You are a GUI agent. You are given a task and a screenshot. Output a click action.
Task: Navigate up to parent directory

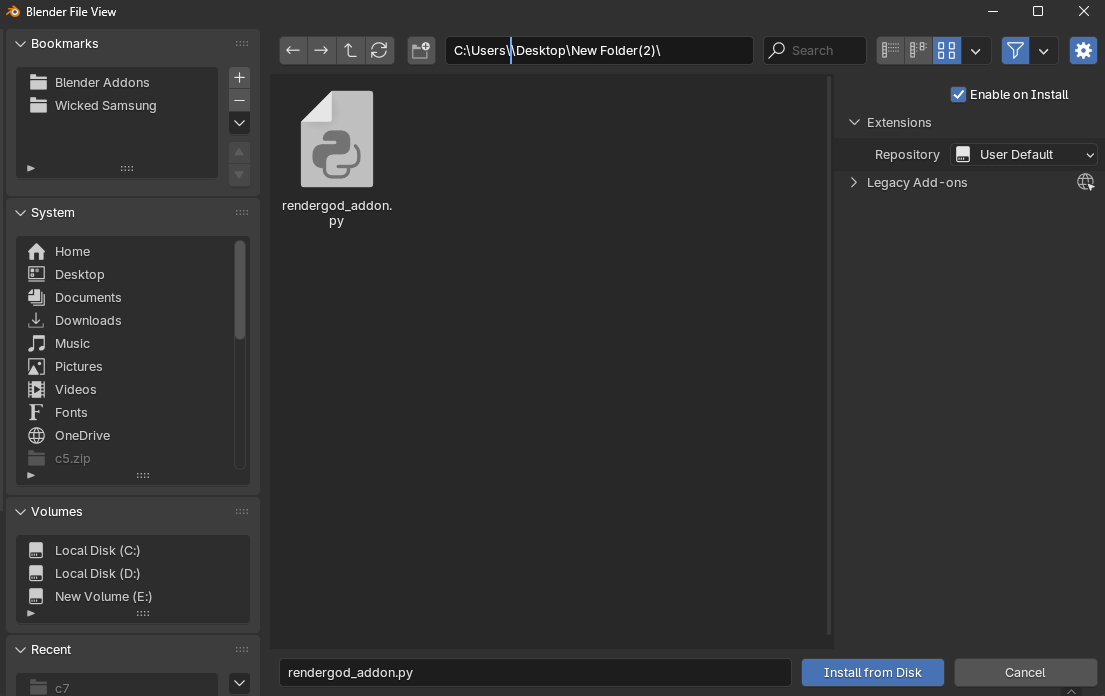coord(350,50)
